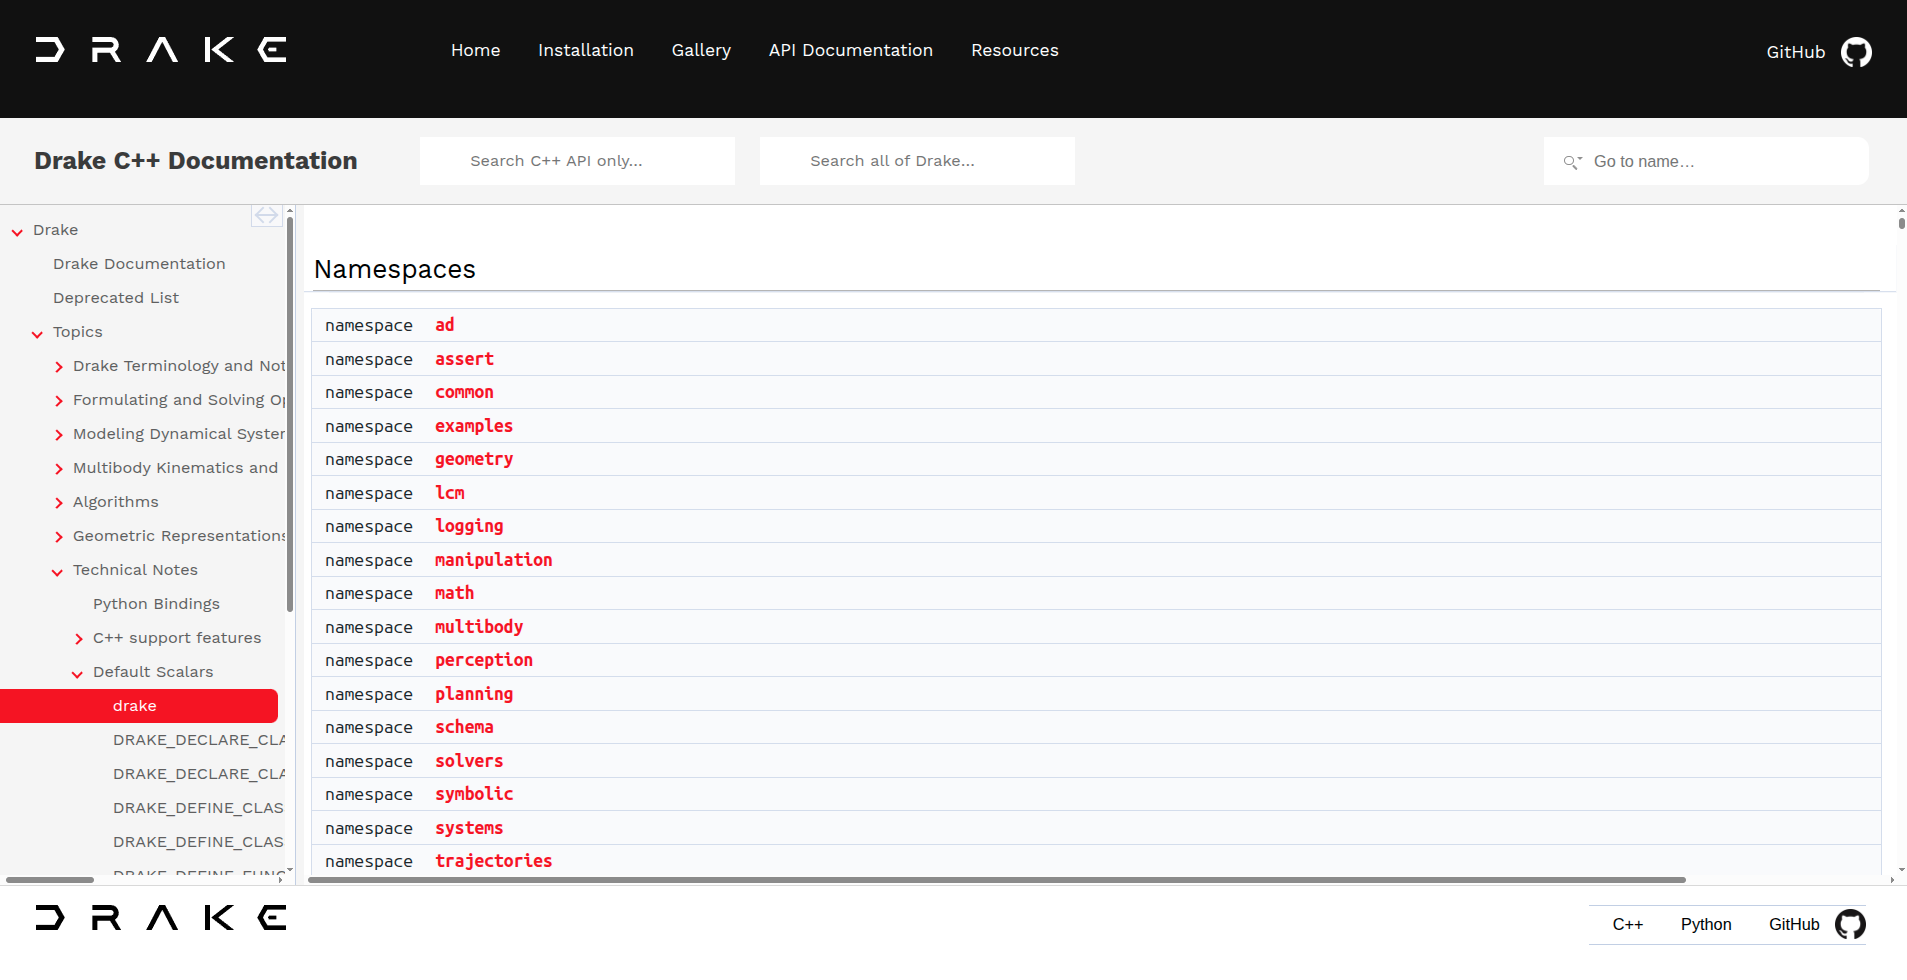Click the Drake logo in the header

point(161,50)
